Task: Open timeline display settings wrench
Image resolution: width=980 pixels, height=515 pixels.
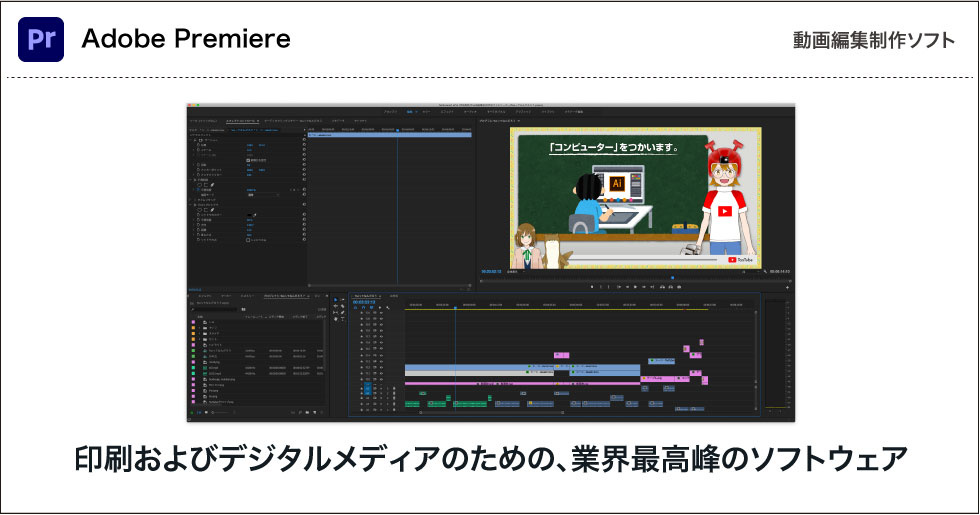Action: click(388, 308)
